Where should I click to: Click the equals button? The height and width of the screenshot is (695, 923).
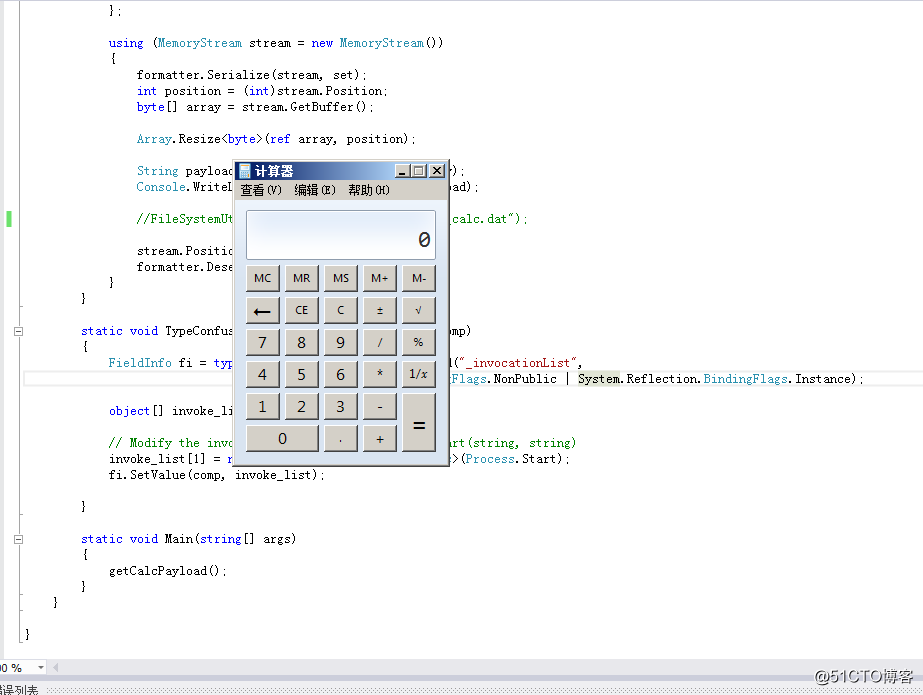point(419,423)
